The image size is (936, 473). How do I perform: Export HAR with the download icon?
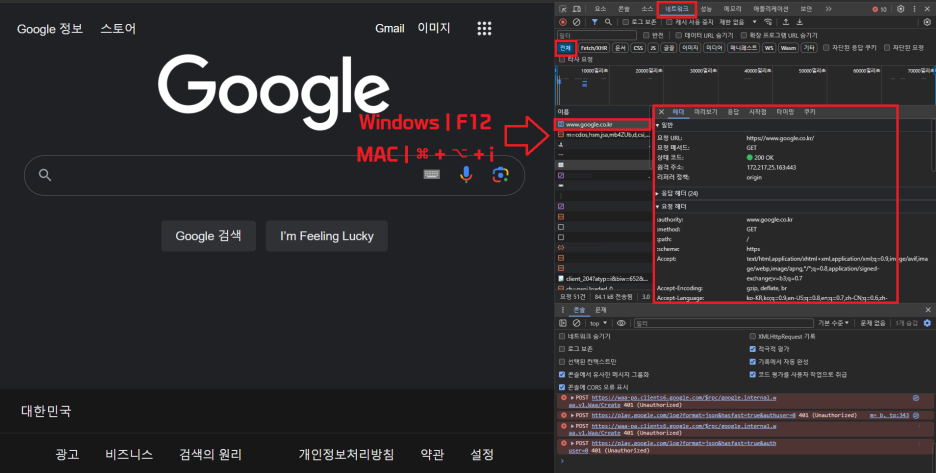click(x=800, y=22)
